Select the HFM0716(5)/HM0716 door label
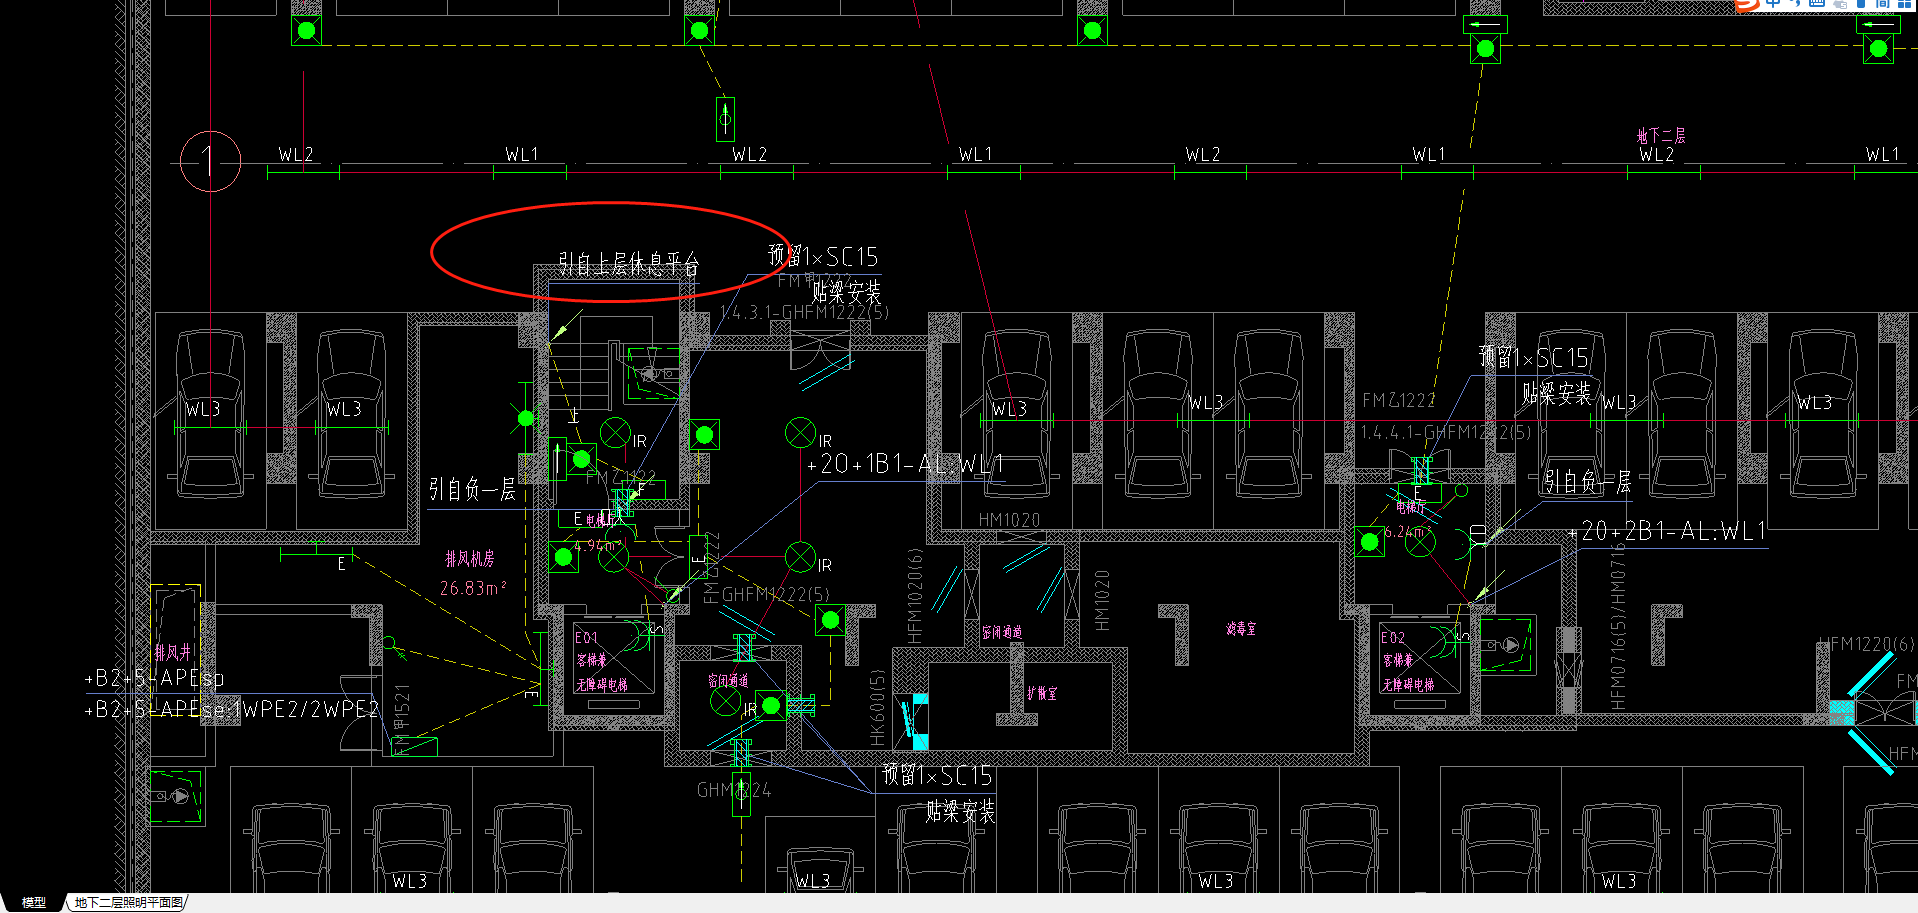 [x=1618, y=627]
